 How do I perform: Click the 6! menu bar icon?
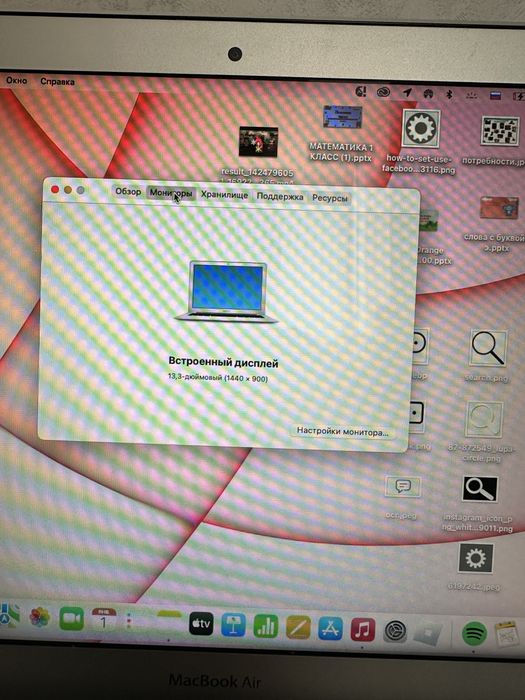click(361, 92)
